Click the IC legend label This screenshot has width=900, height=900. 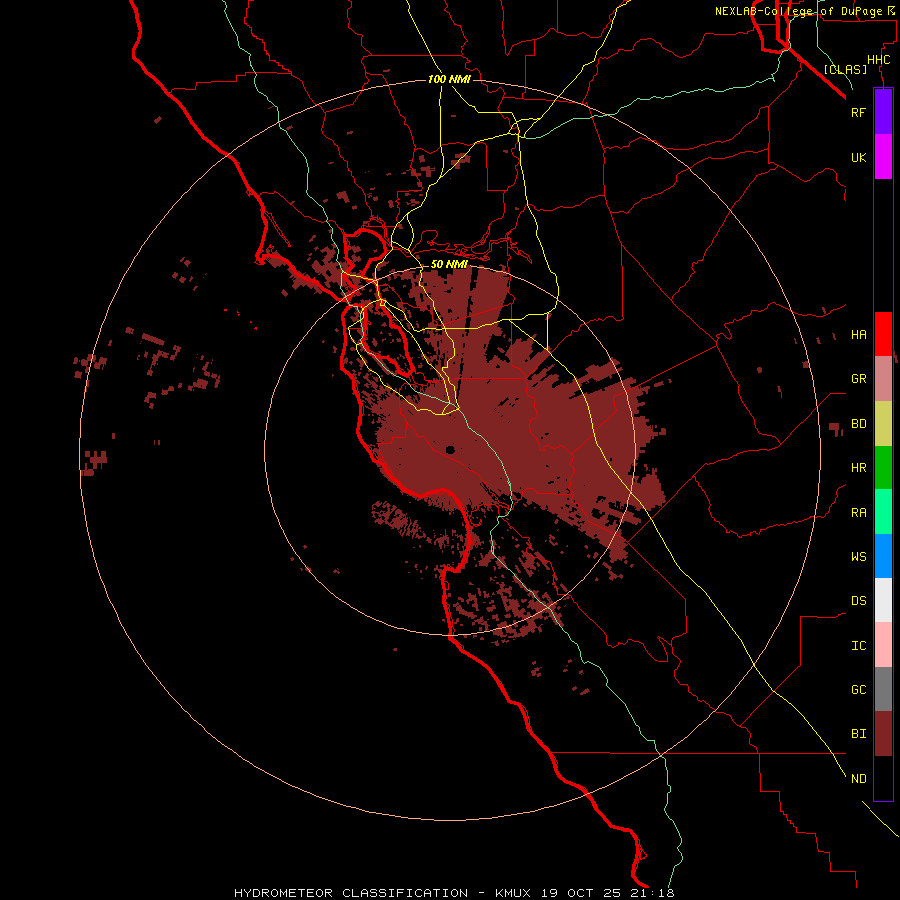[x=858, y=646]
